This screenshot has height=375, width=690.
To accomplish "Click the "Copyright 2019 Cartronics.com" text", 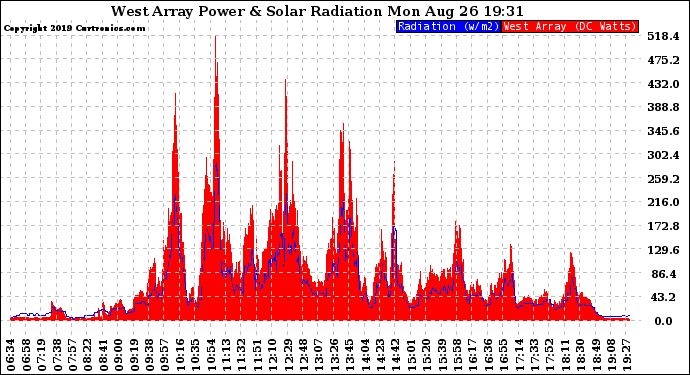I will 74,28.
